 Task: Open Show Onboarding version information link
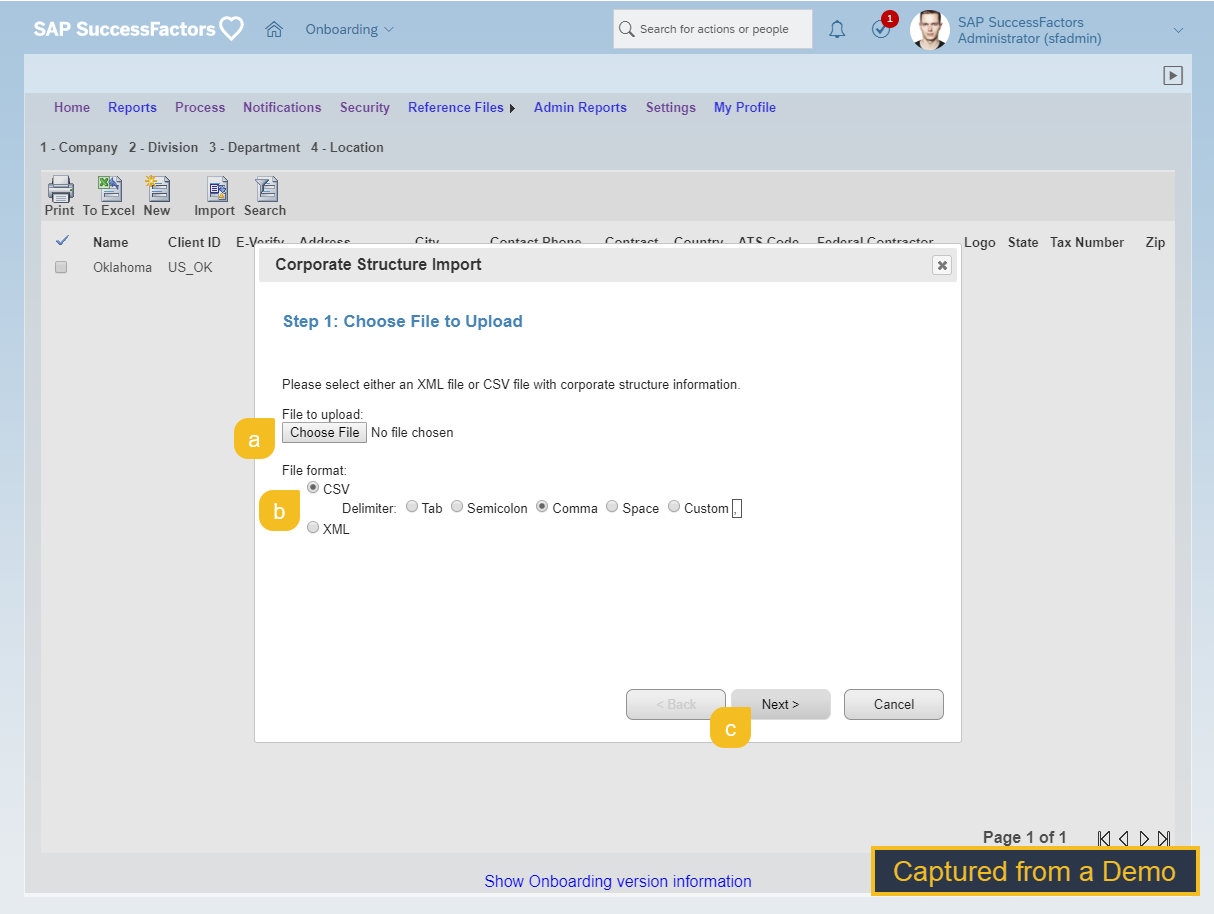coord(618,882)
